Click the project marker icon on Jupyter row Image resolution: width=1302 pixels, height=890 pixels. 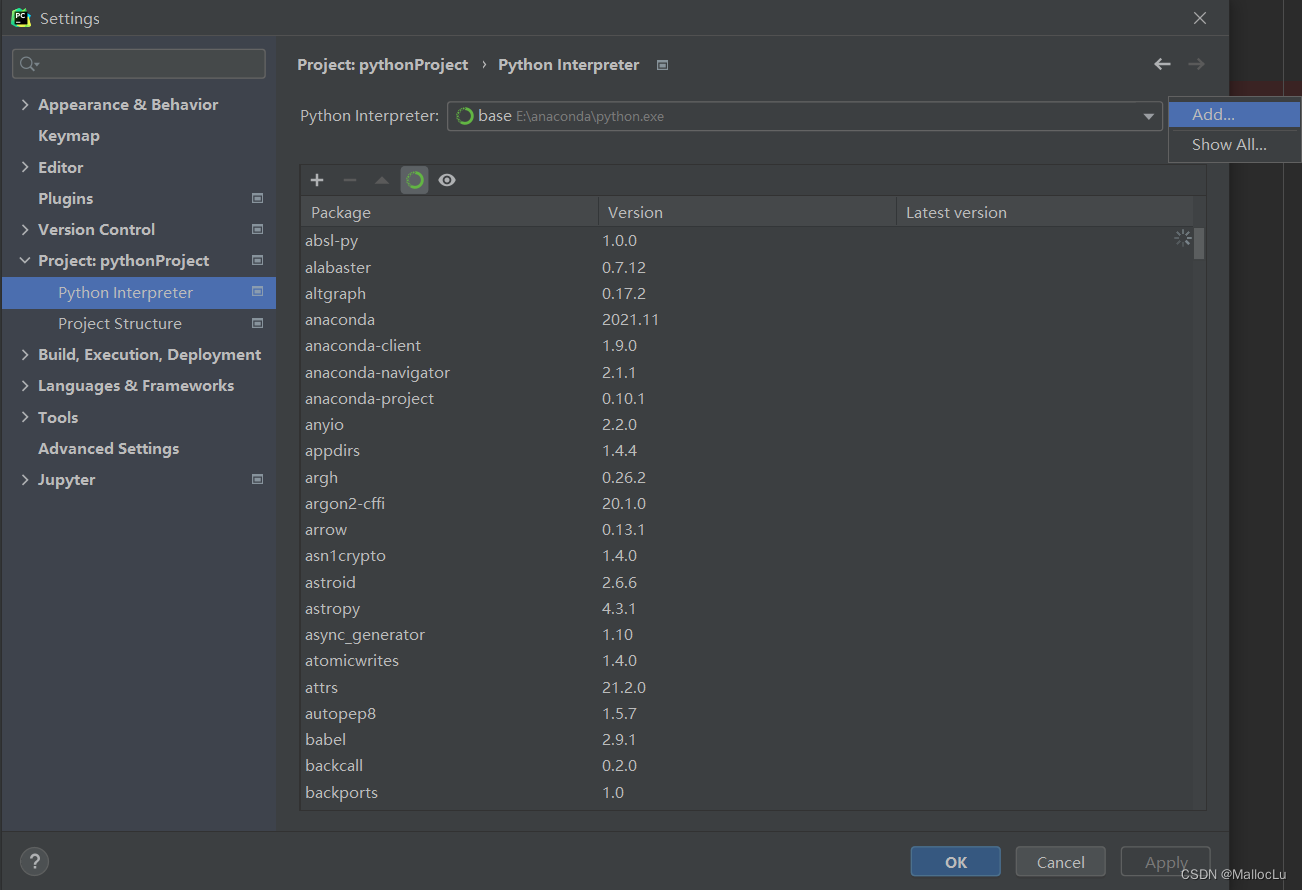257,479
